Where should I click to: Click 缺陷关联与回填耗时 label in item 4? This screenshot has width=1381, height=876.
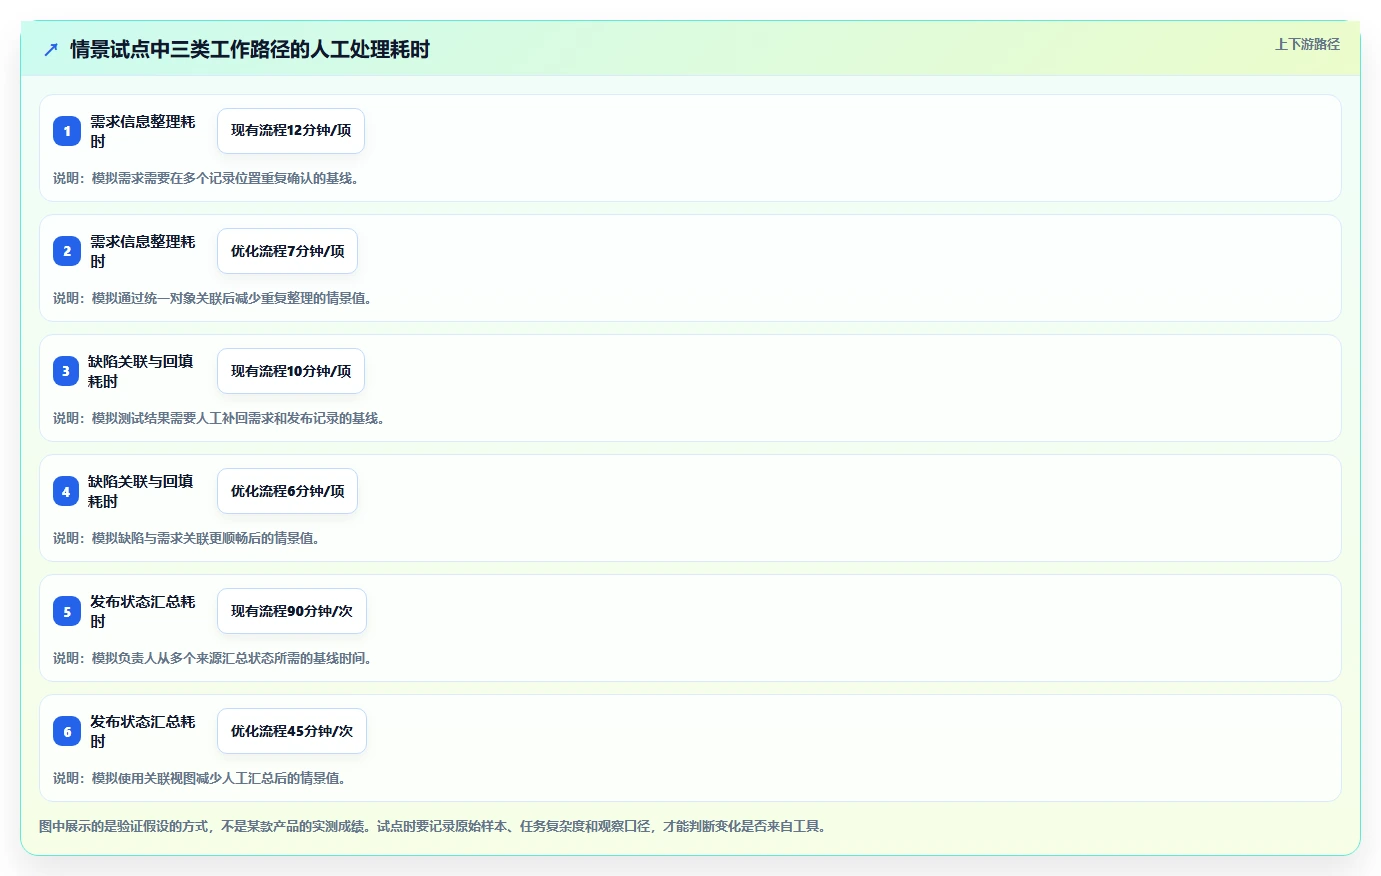pyautogui.click(x=141, y=491)
